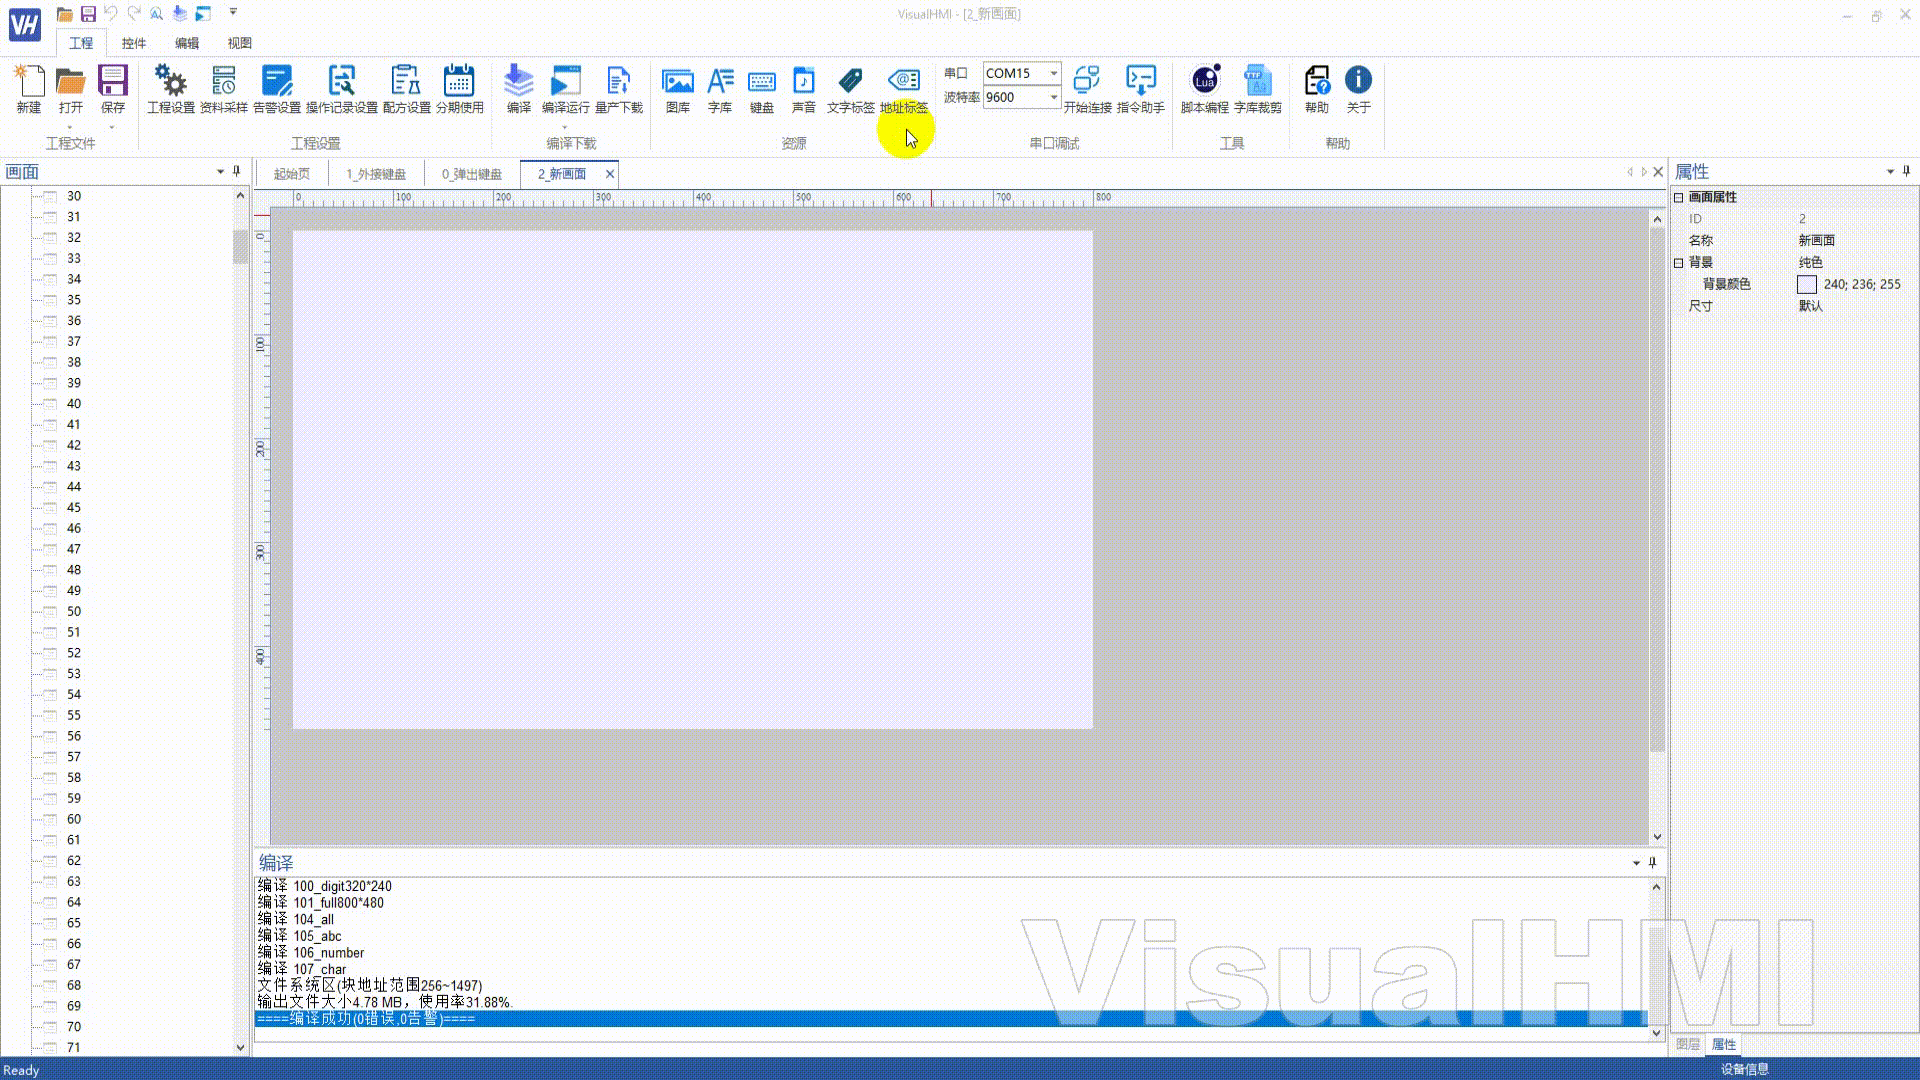
Task: Collapse the 背景 property section
Action: pos(1679,262)
